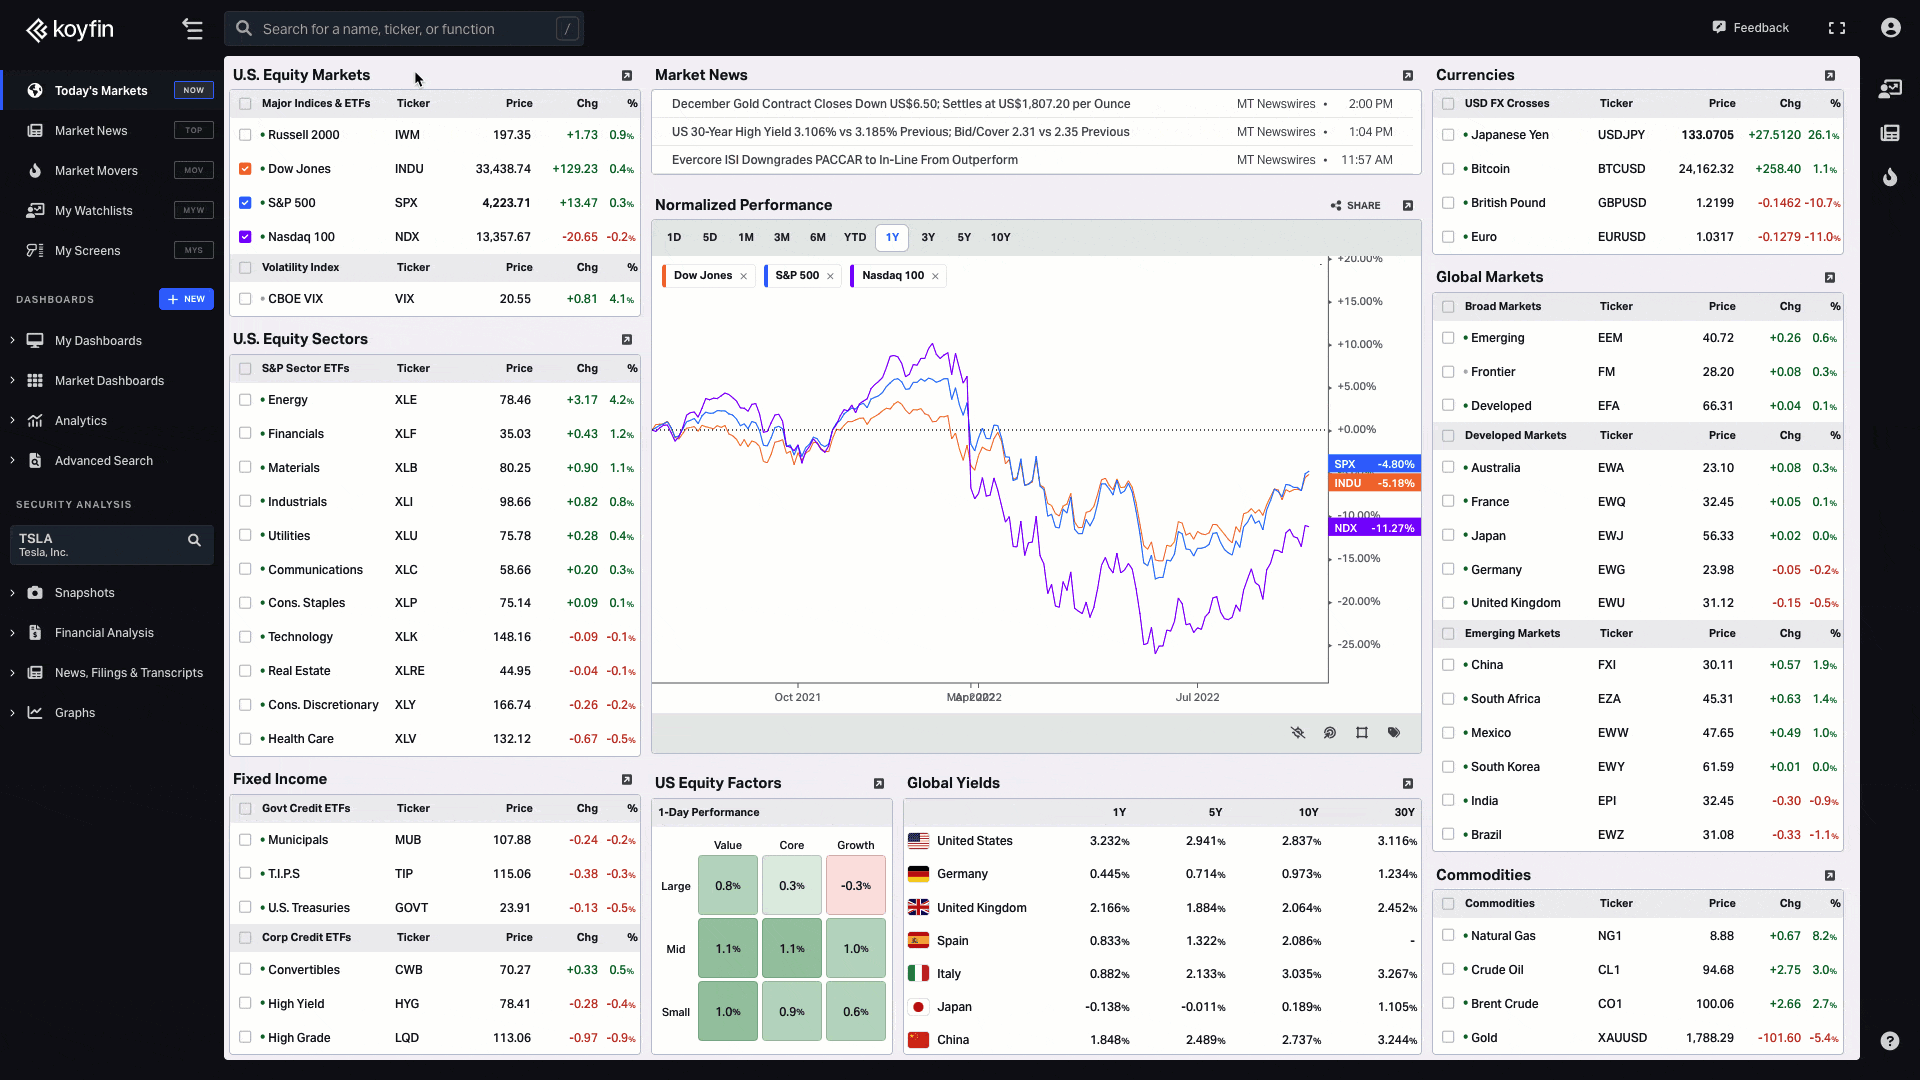
Task: Open the right-rail news list icon
Action: pos(1890,133)
